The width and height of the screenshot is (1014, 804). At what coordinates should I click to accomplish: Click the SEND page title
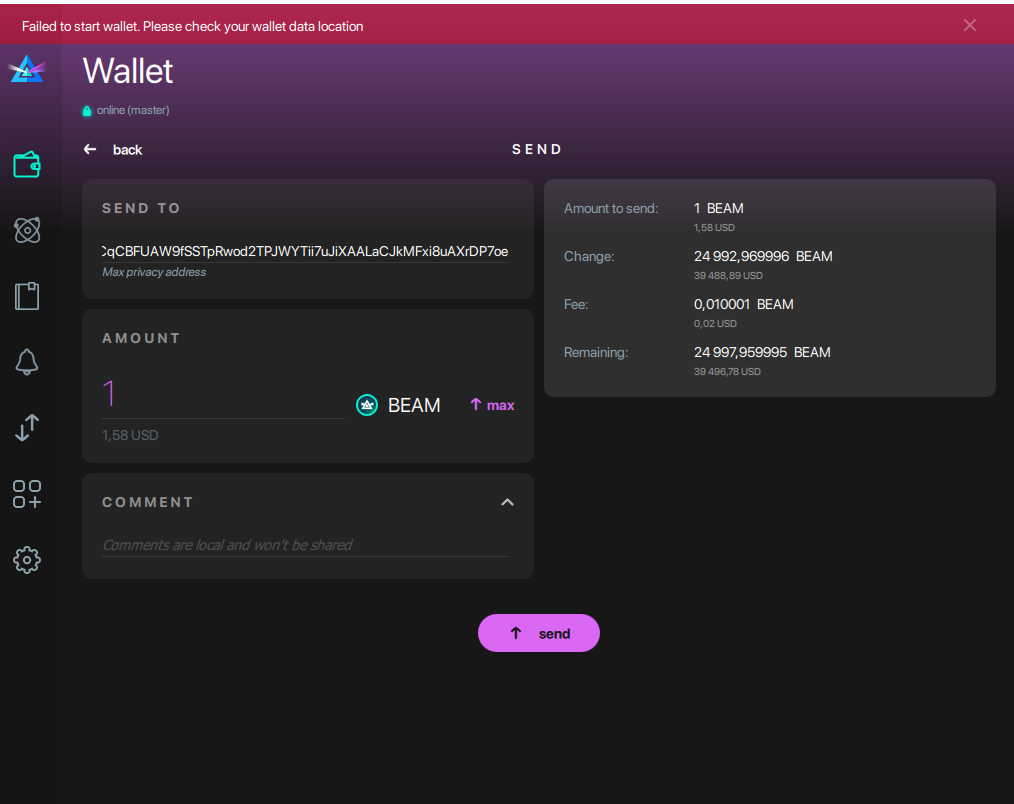[x=537, y=148]
